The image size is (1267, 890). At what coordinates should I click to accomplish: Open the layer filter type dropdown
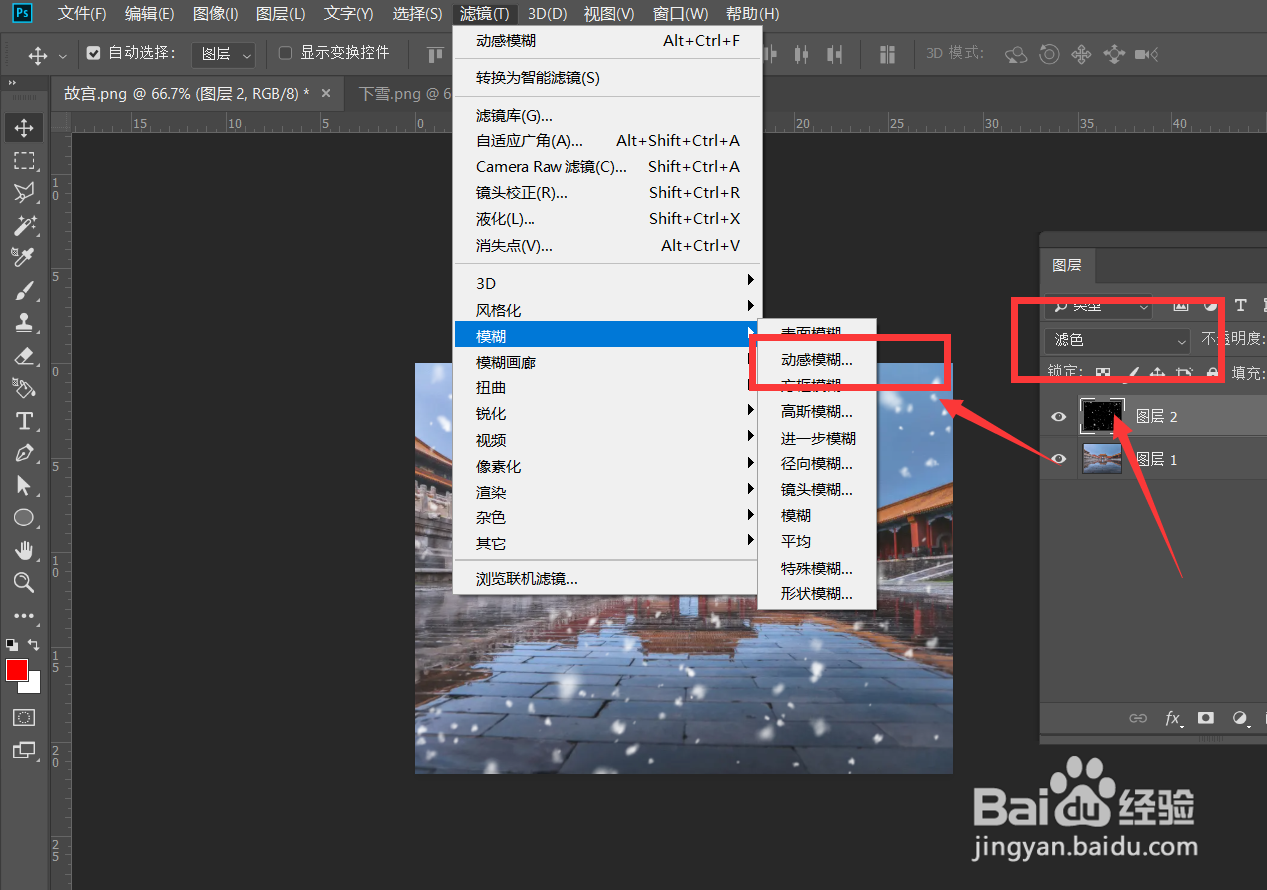1097,305
